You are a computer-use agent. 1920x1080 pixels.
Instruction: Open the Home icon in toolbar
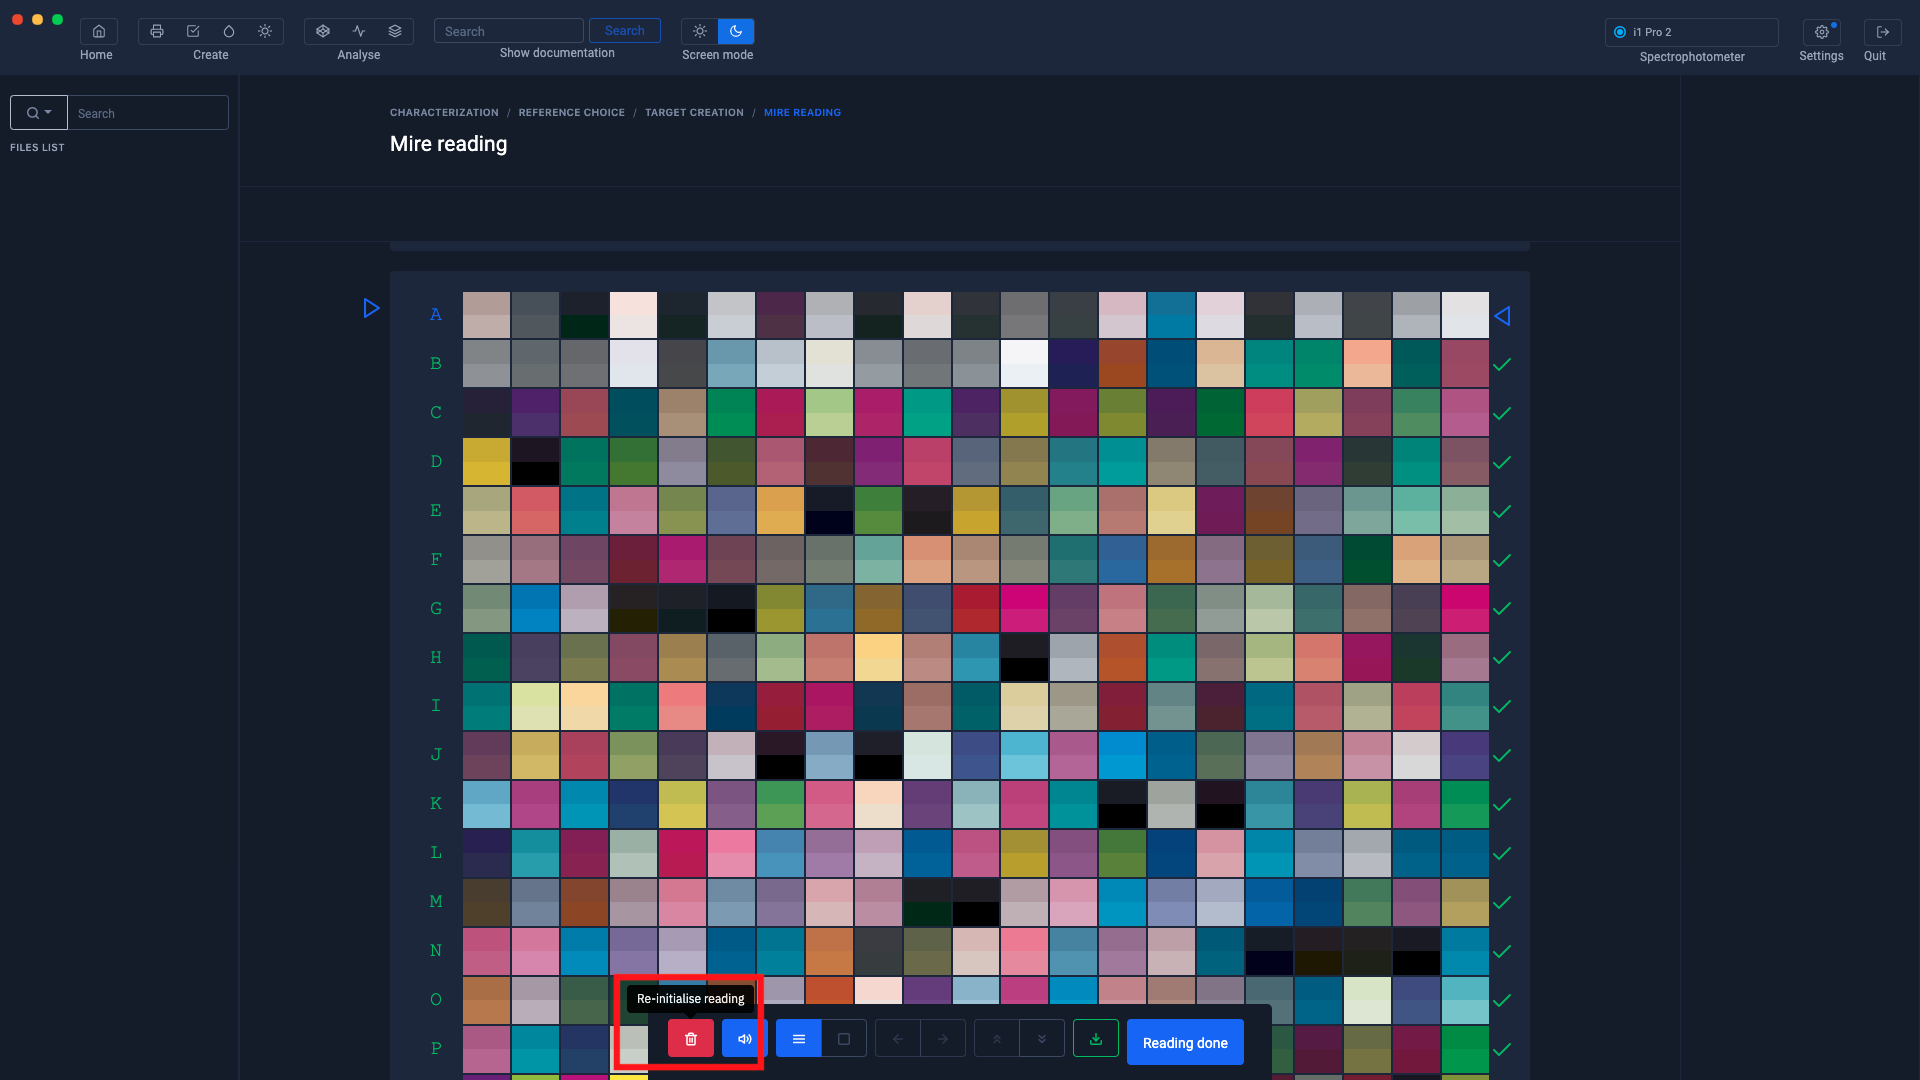tap(98, 31)
